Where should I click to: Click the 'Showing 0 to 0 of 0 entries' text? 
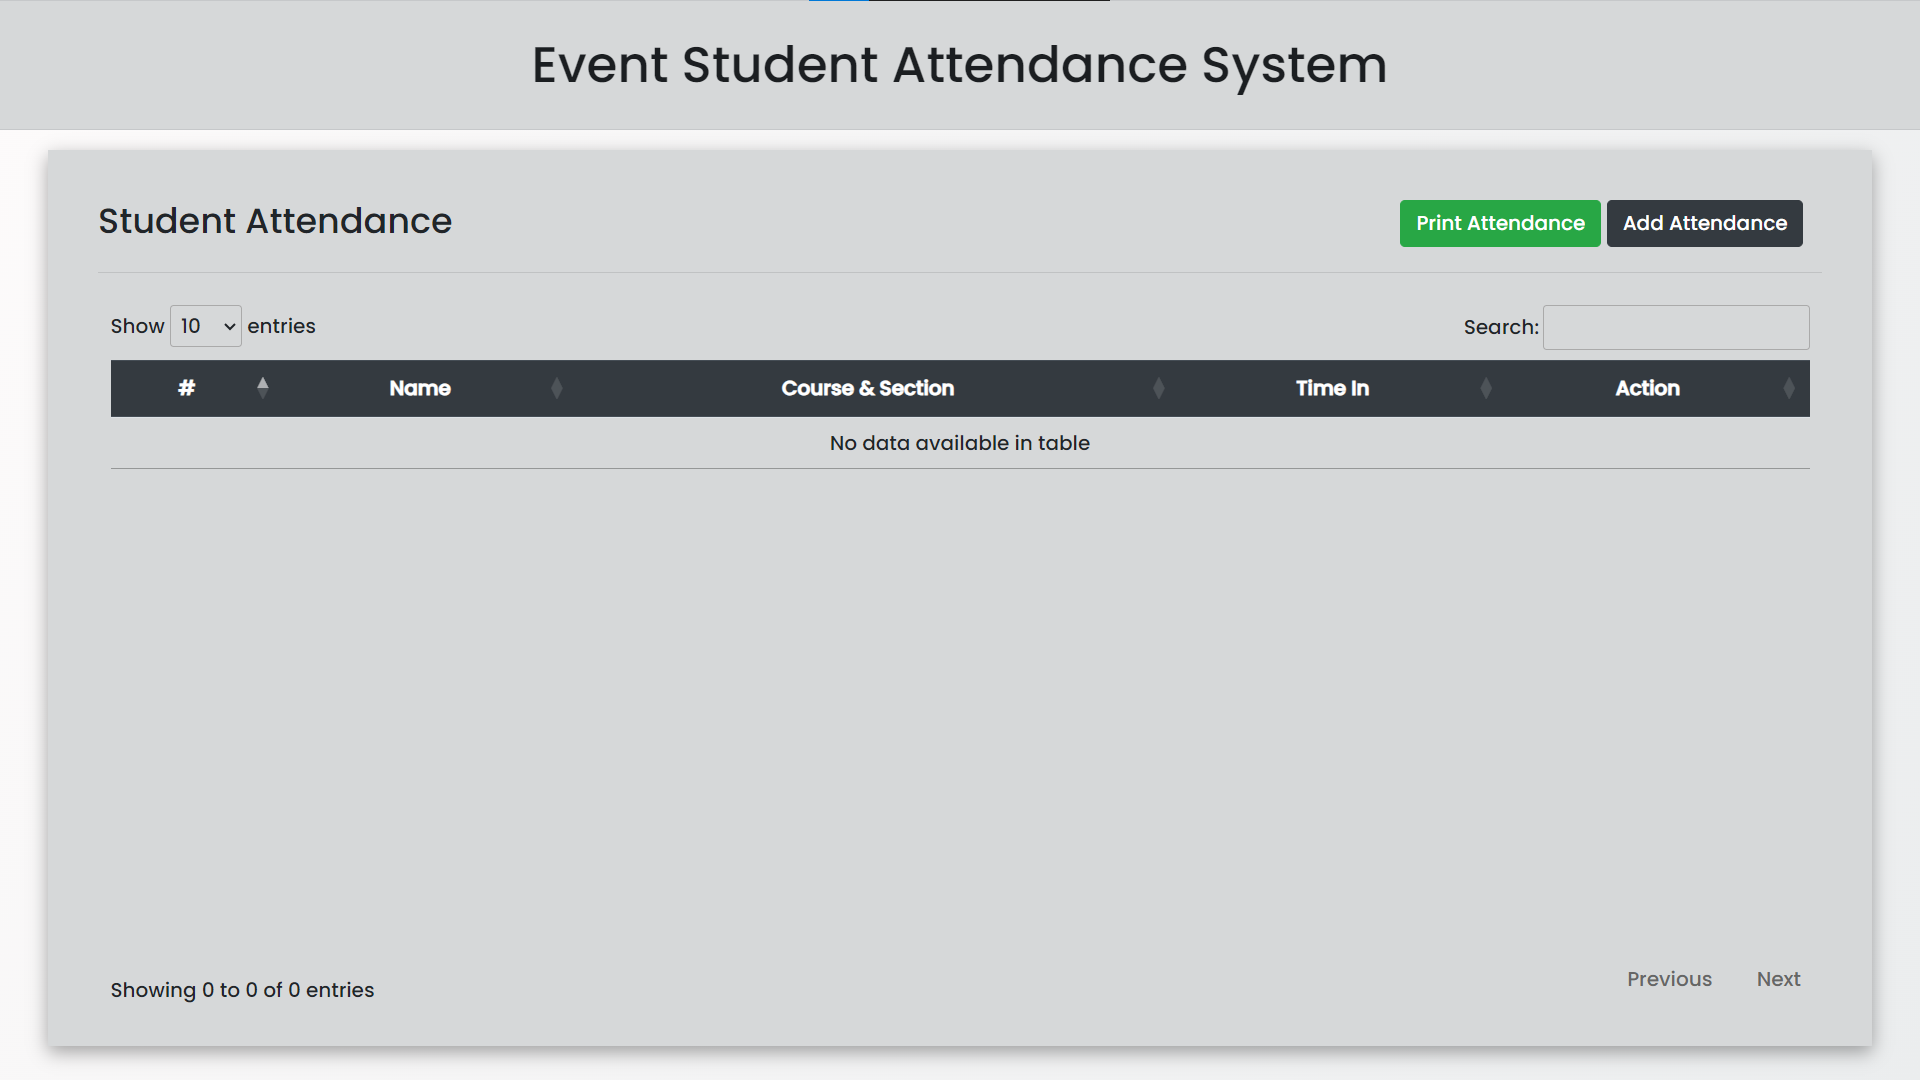242,990
